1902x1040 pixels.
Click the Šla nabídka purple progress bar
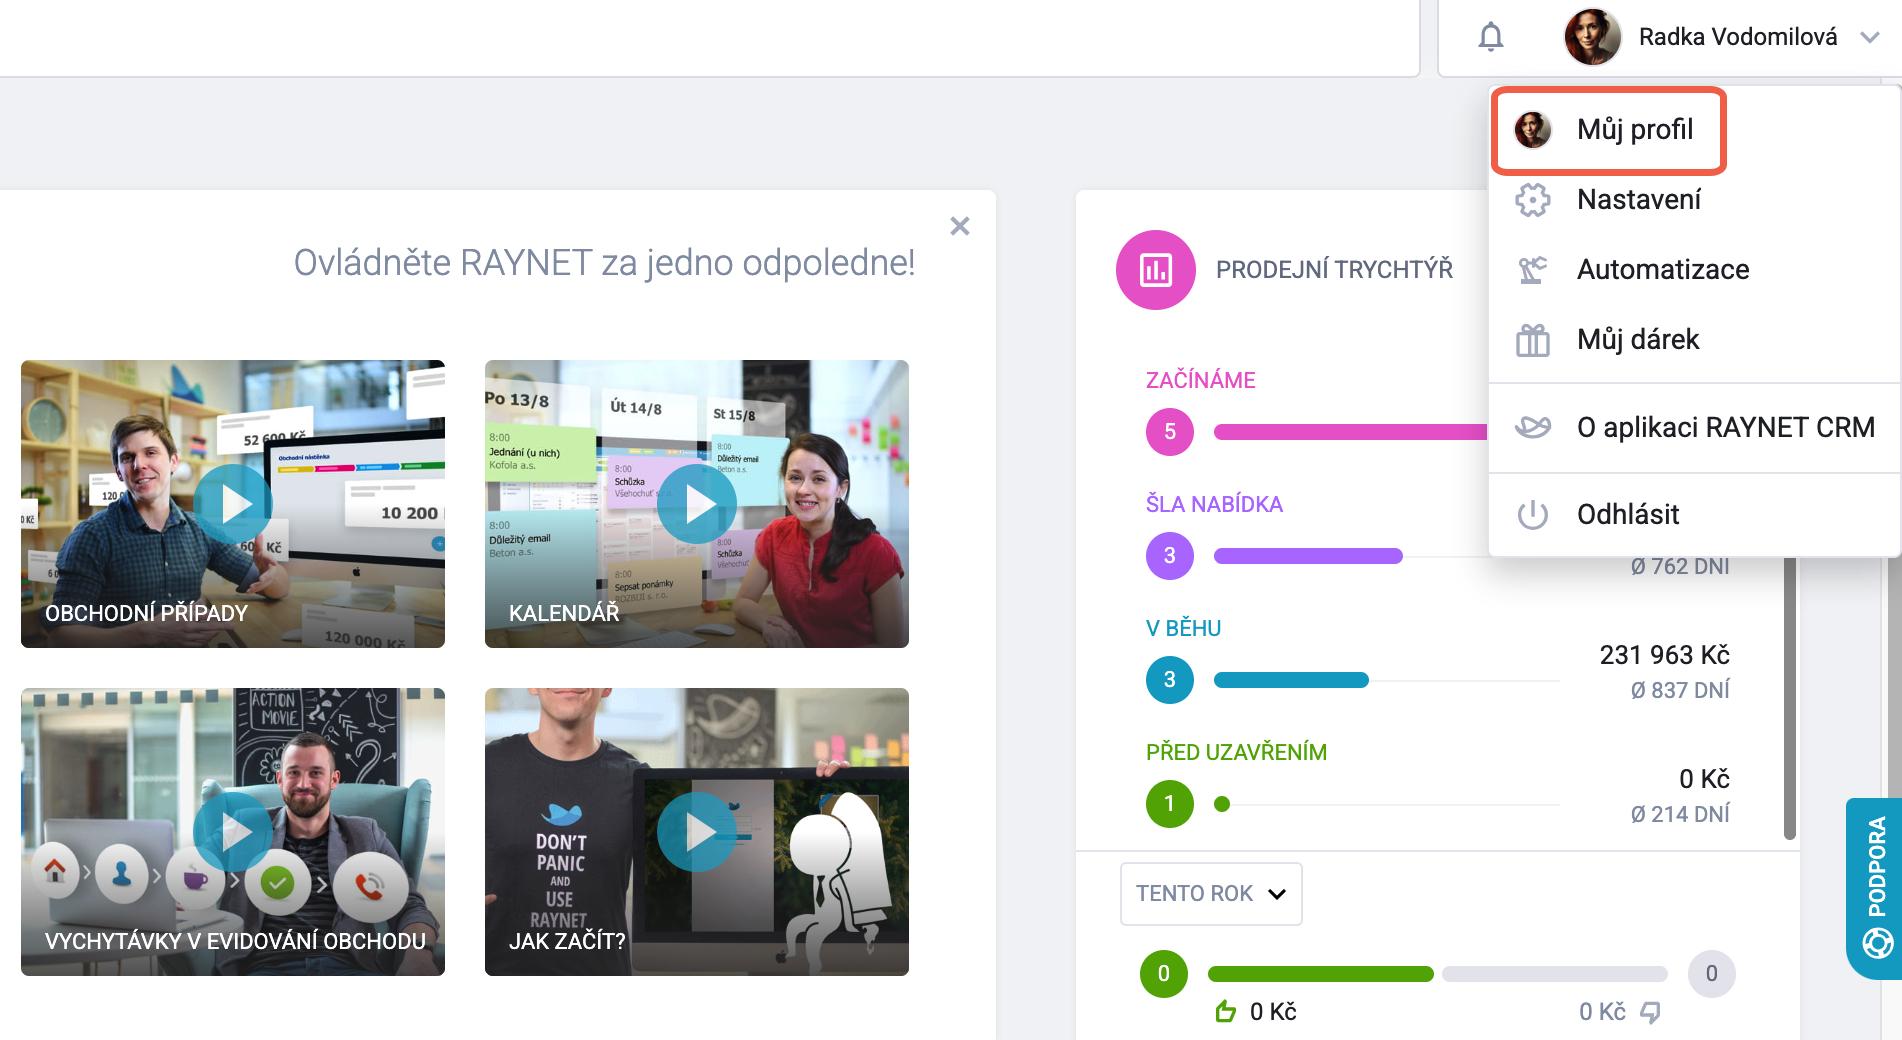point(1308,556)
